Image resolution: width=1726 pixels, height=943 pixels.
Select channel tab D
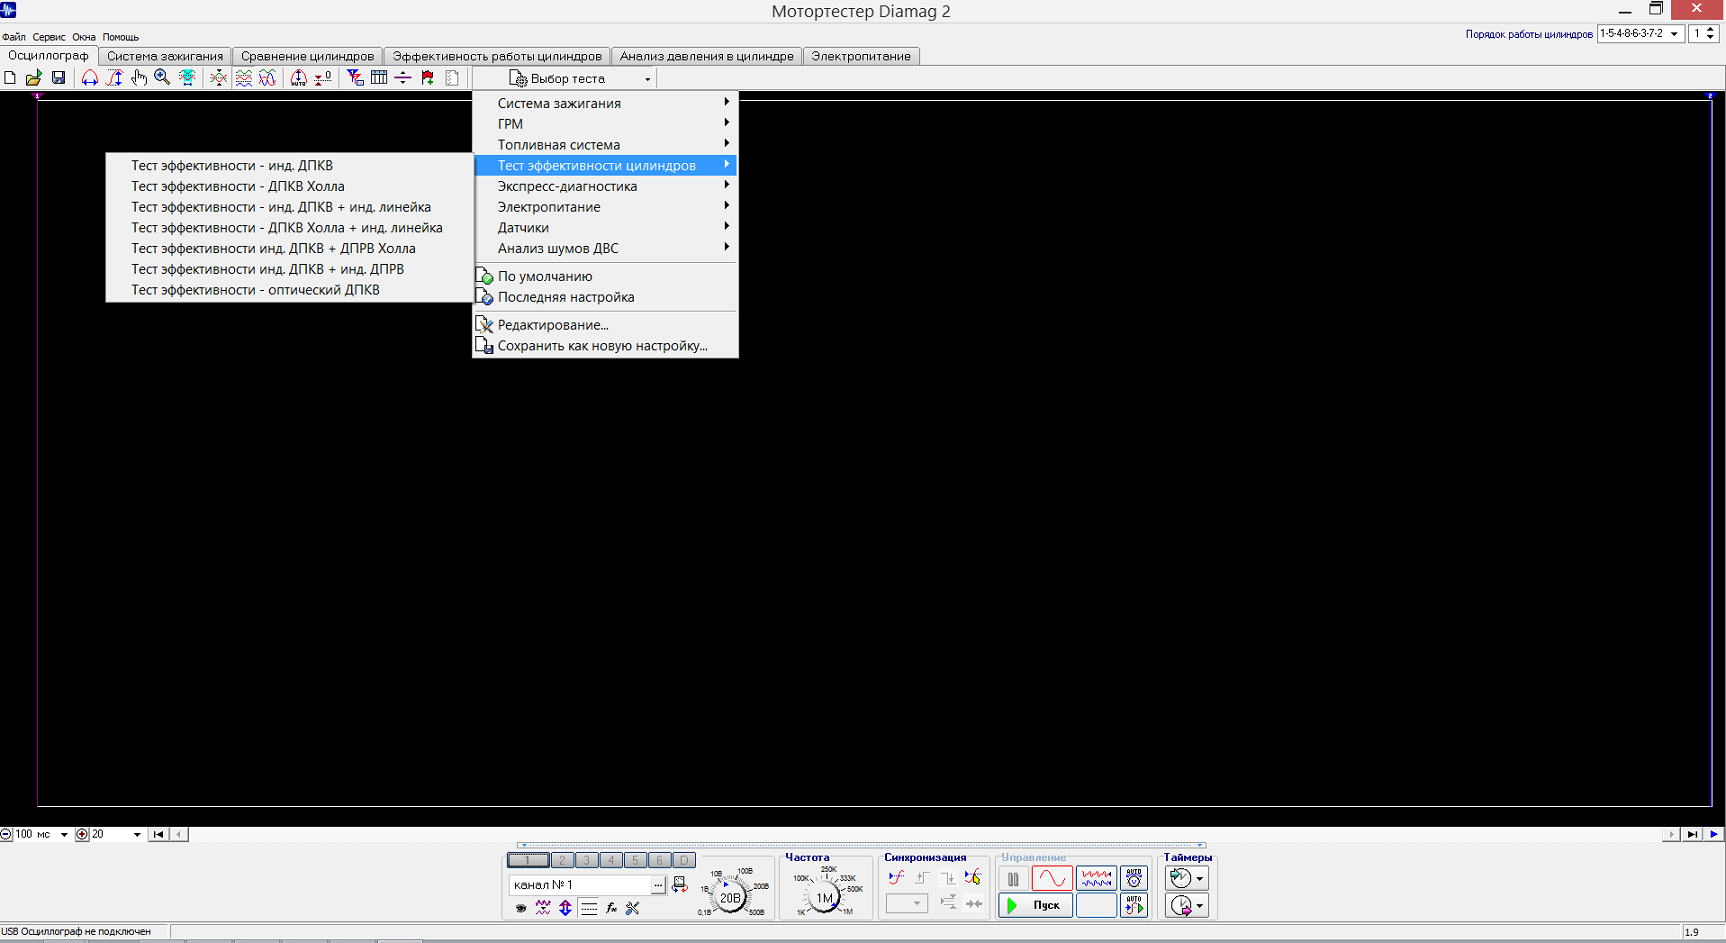click(684, 860)
